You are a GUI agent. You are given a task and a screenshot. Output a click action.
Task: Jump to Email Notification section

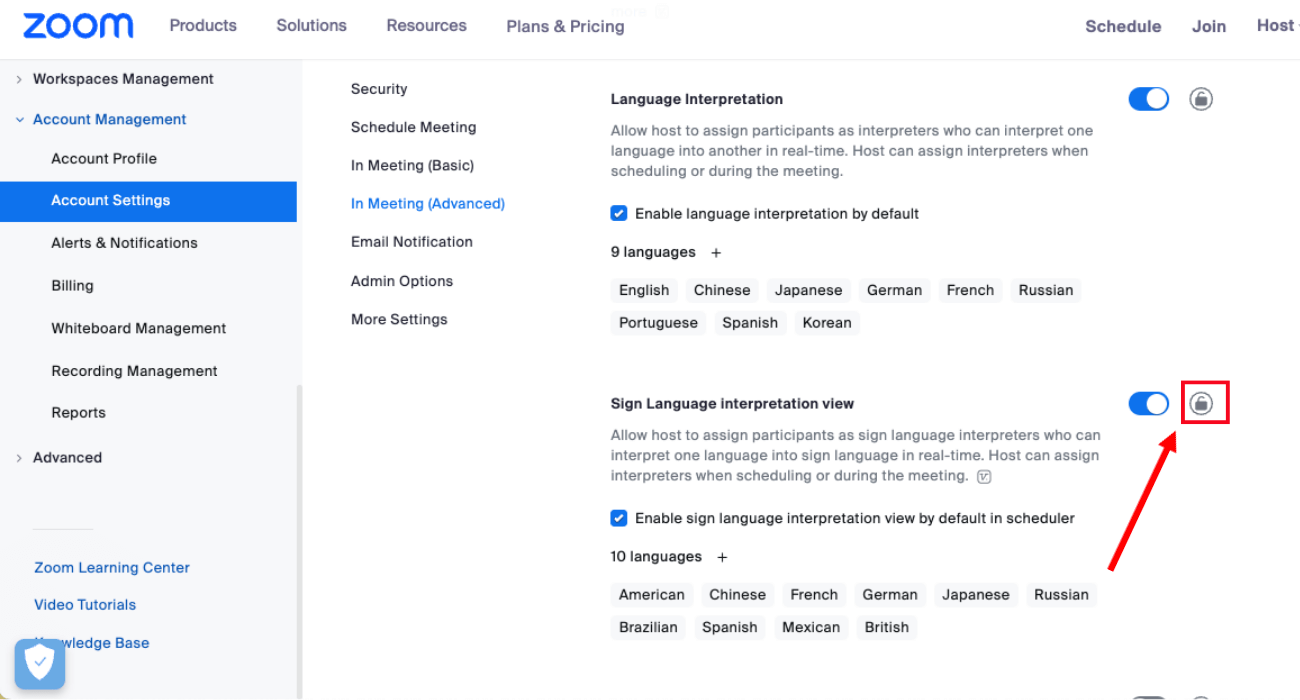pyautogui.click(x=412, y=242)
